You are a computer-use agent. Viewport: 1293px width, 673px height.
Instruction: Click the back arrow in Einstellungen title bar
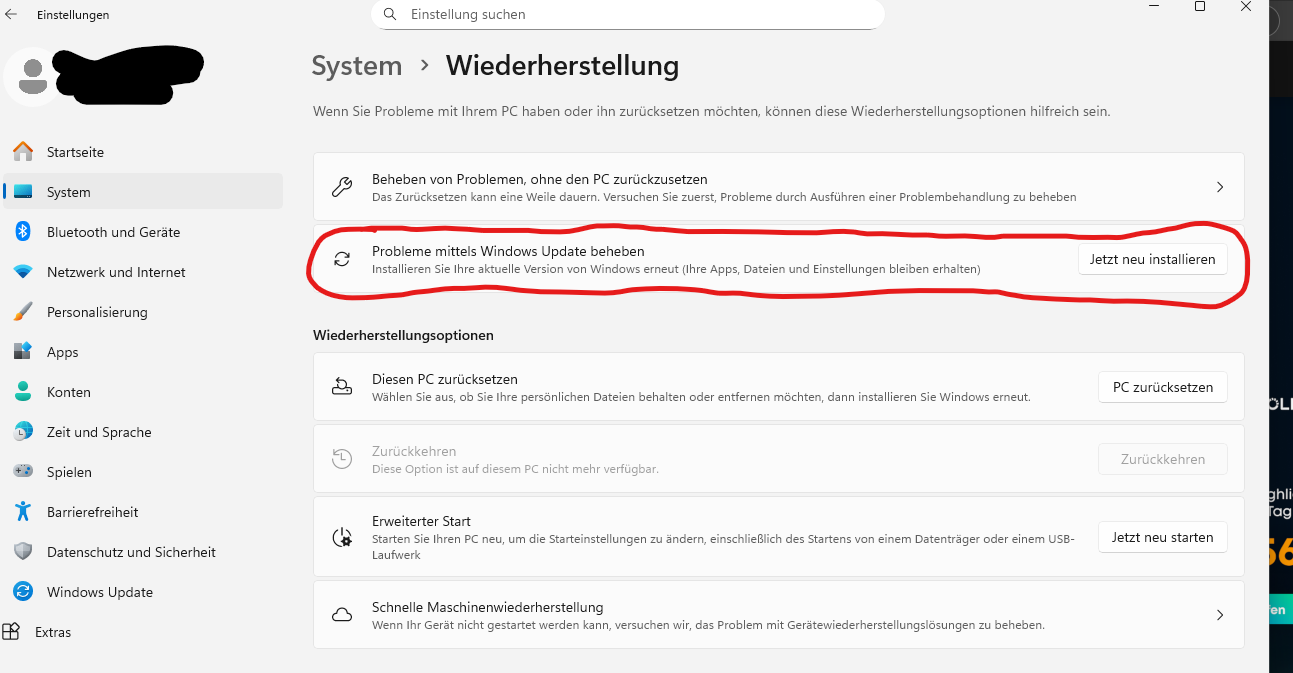click(11, 15)
